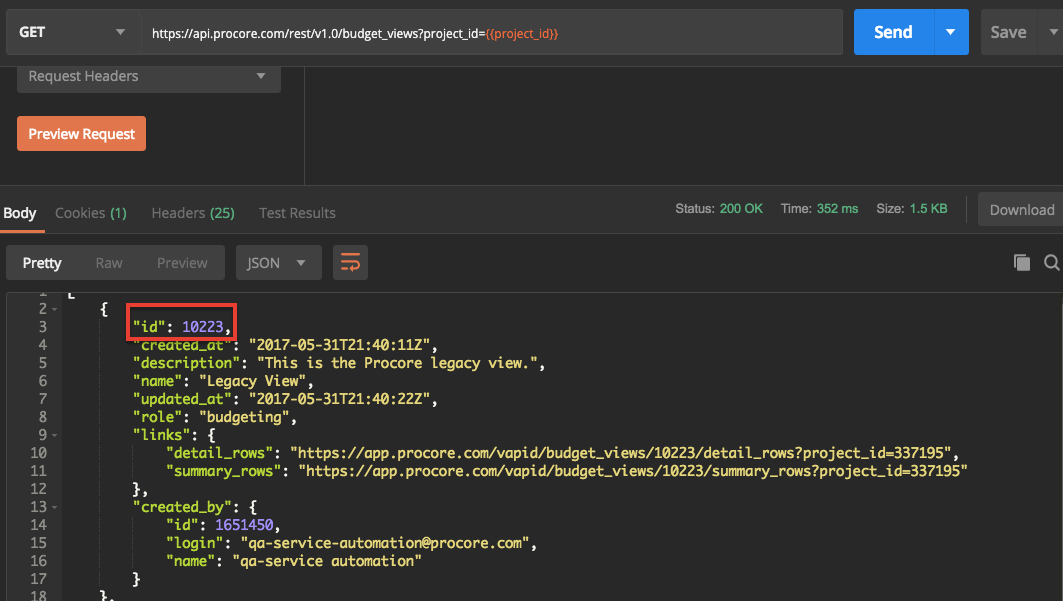This screenshot has height=601, width=1063.
Task: Click the {{project_id}} variable in the URL
Action: [522, 33]
